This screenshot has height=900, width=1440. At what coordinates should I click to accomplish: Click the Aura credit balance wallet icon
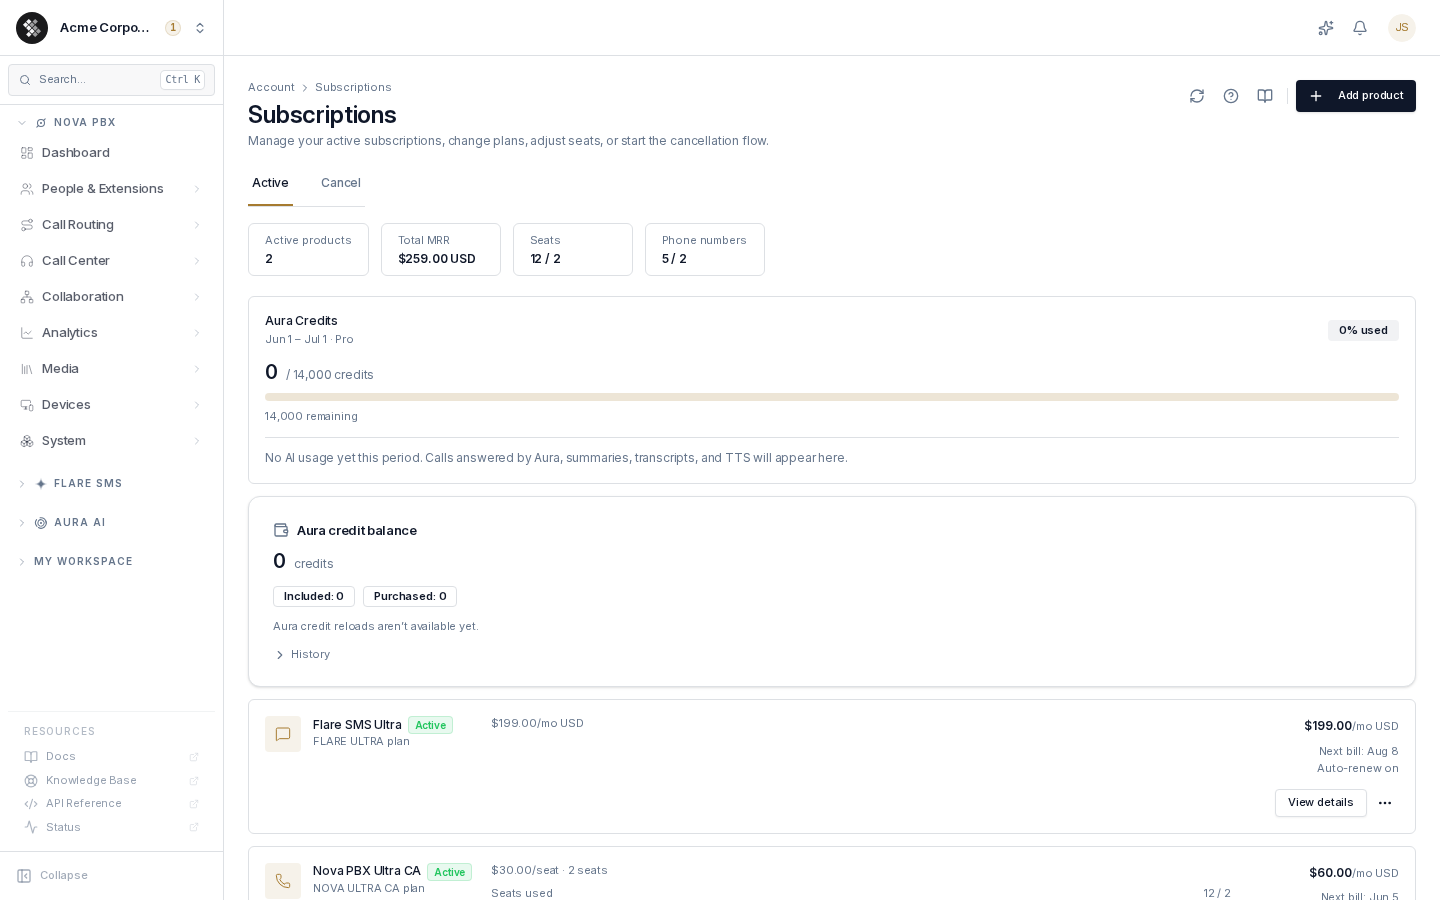pos(281,531)
